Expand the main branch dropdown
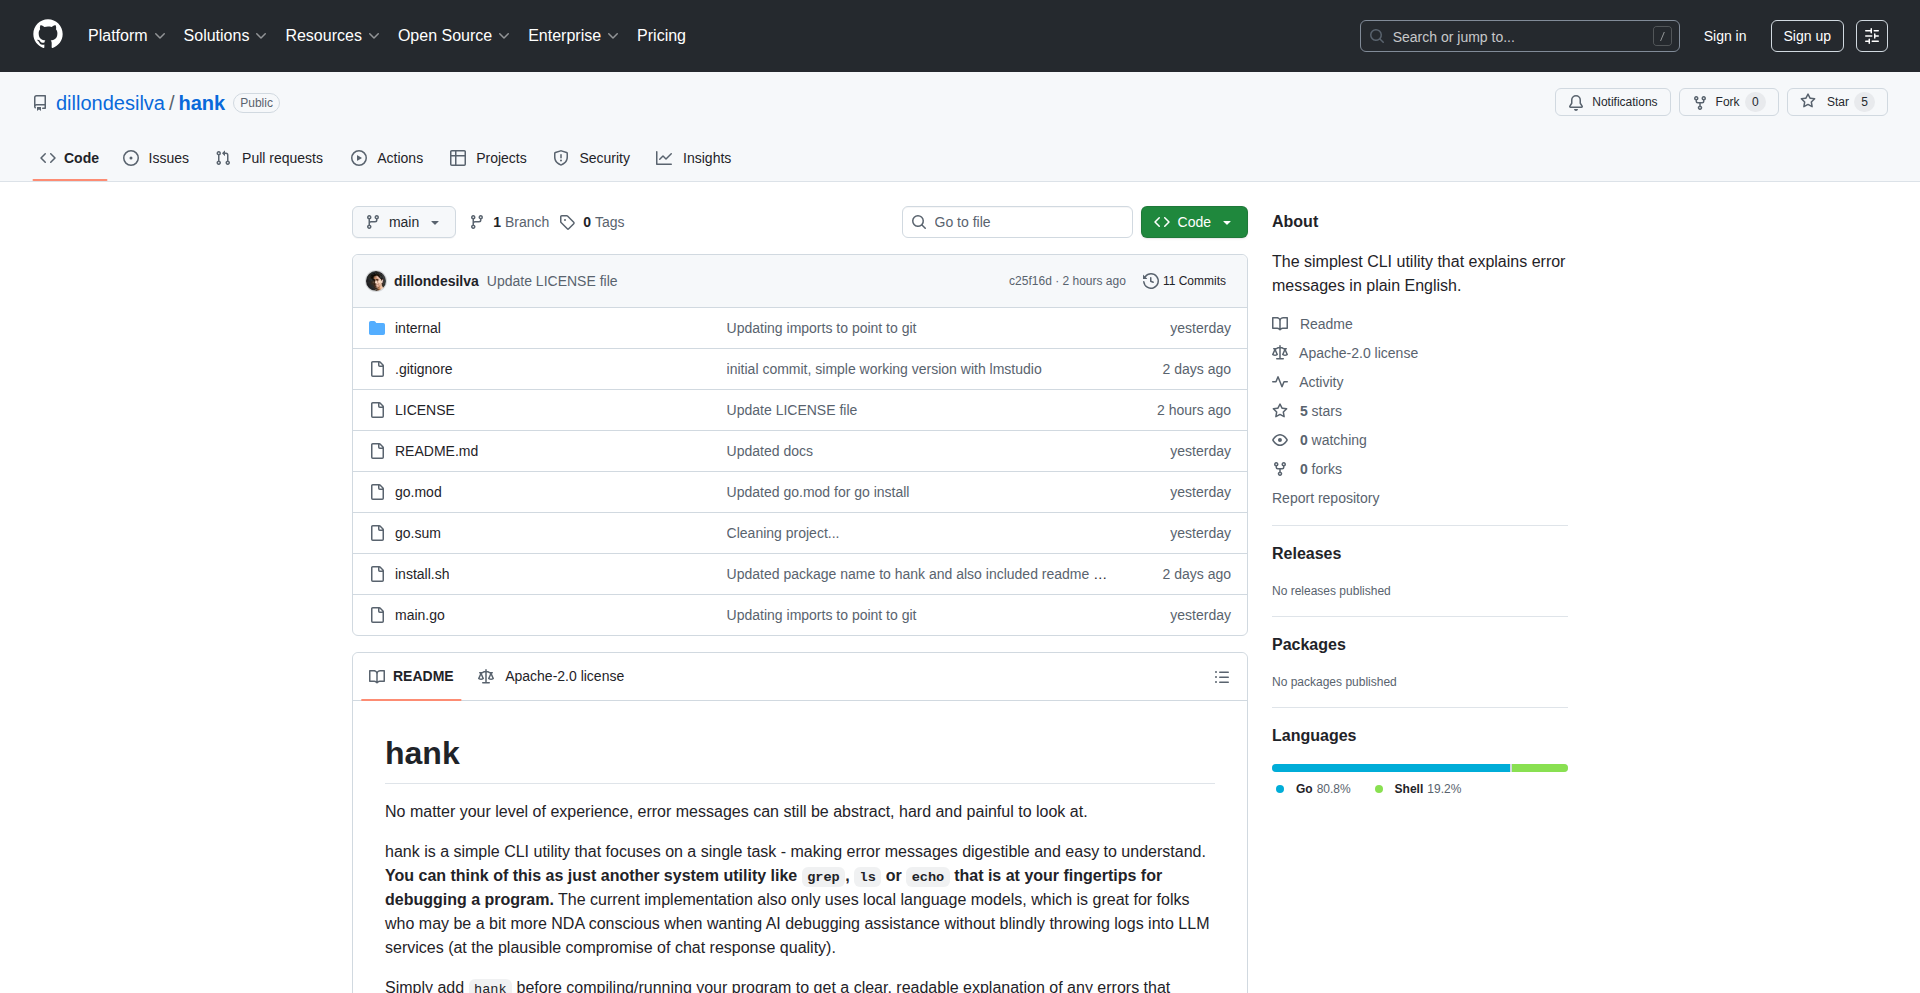The height and width of the screenshot is (993, 1920). tap(403, 222)
